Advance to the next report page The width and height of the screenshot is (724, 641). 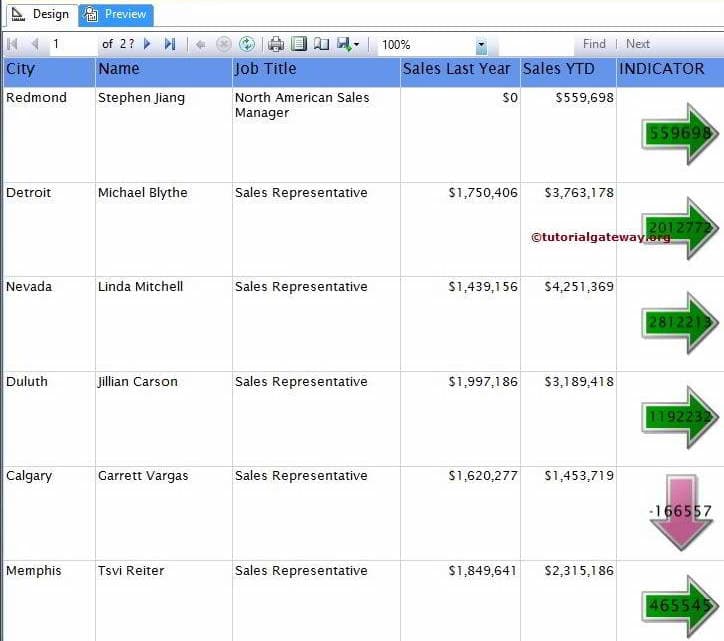(147, 44)
